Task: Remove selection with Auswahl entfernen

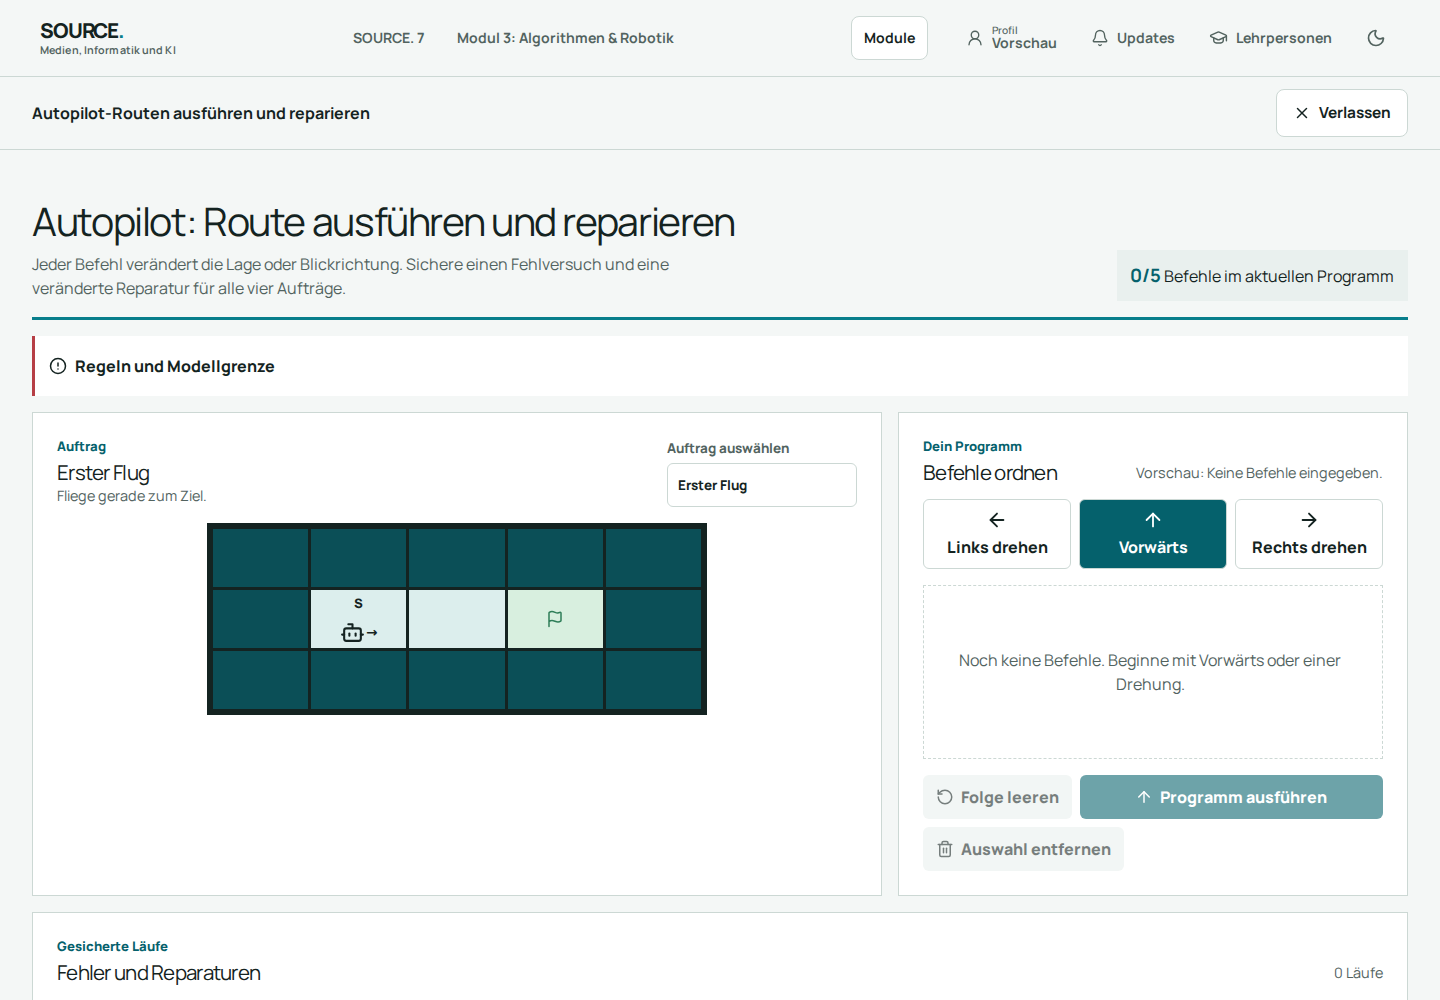Action: (1023, 849)
